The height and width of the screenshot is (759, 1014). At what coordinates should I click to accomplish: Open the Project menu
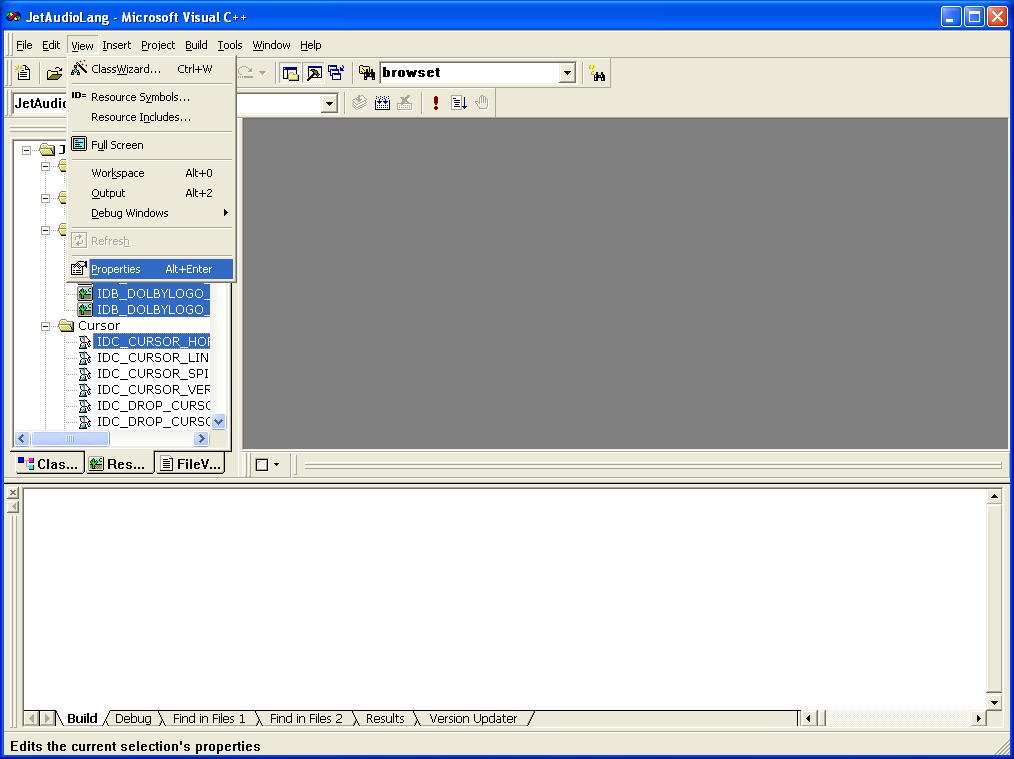pyautogui.click(x=158, y=45)
